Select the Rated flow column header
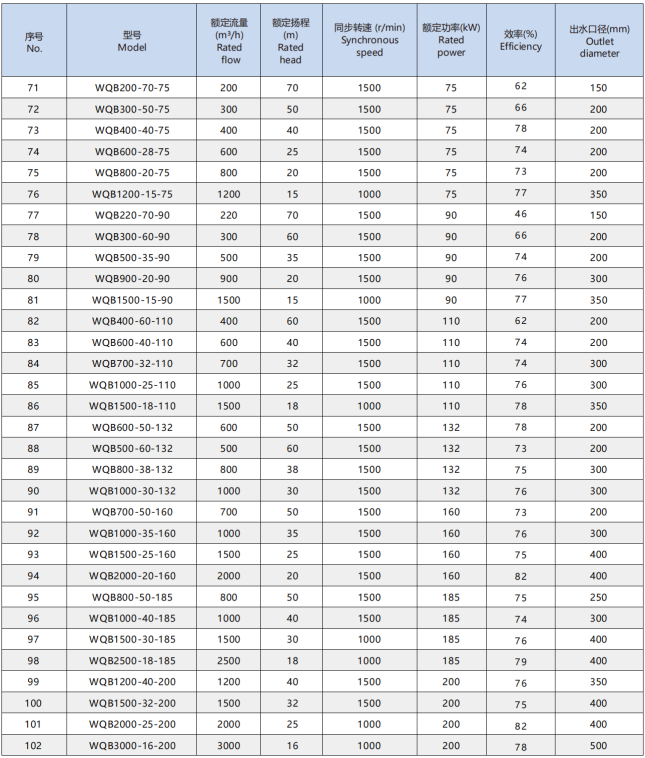 (x=229, y=41)
